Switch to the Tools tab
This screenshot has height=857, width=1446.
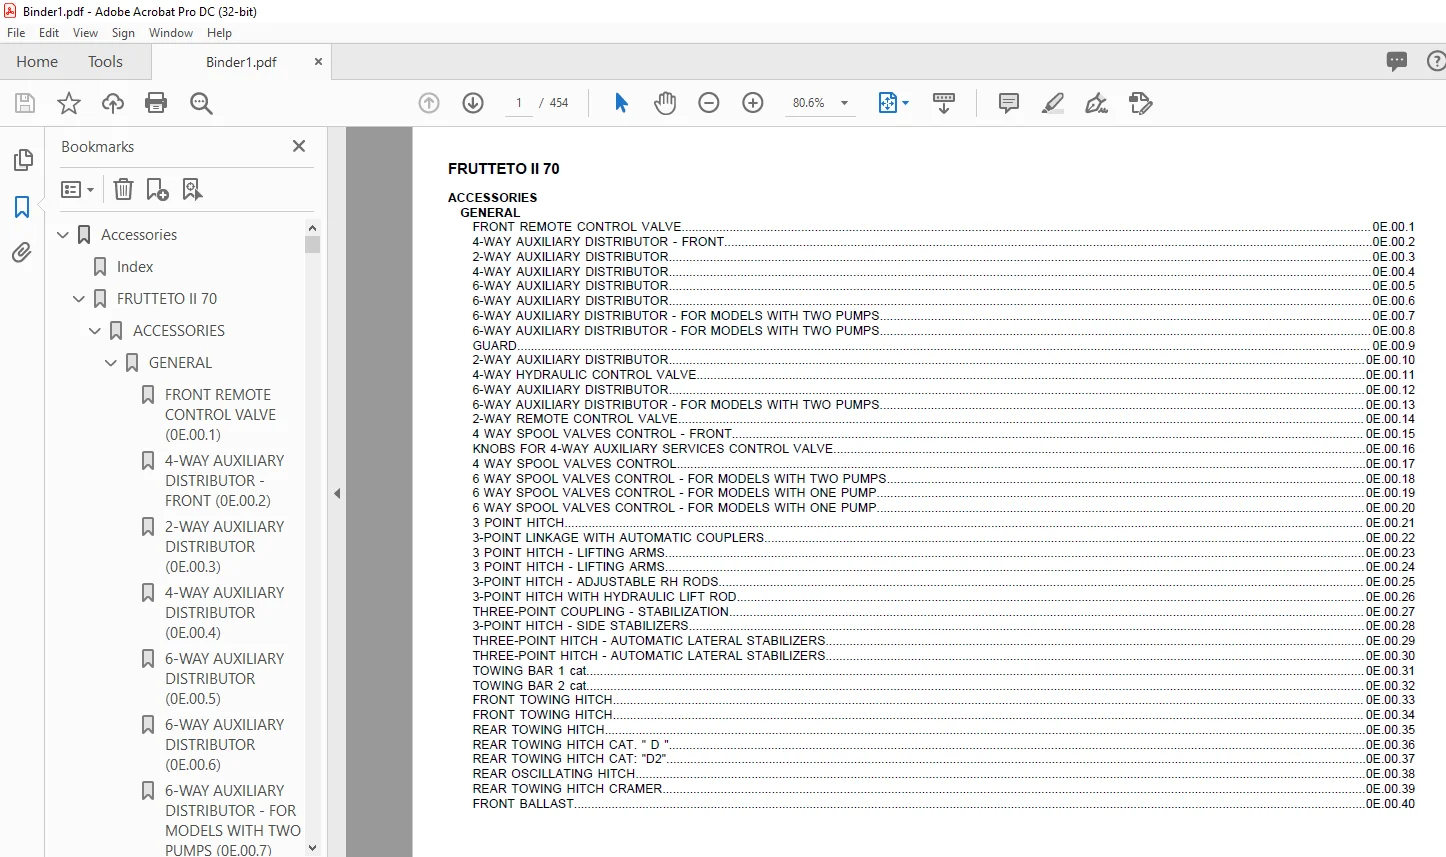(x=105, y=62)
